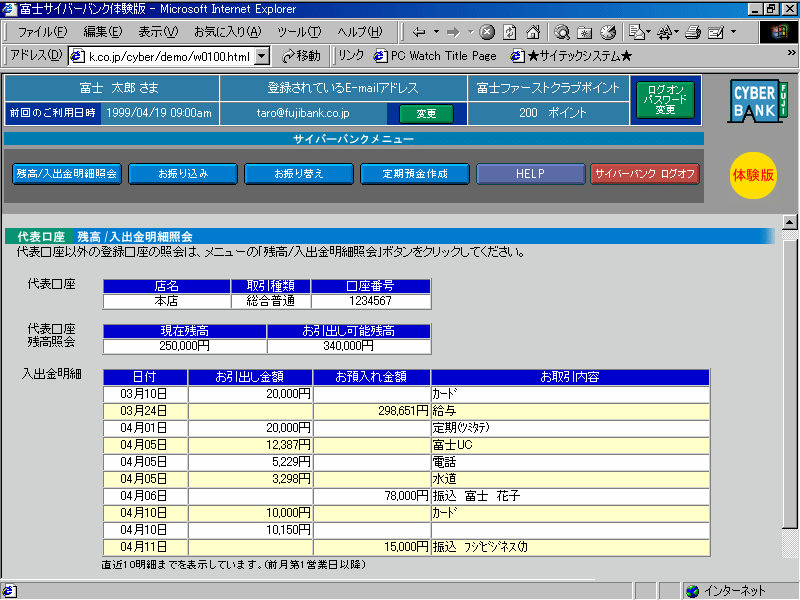Go to the Home page icon
Viewport: 800px width, 600px height.
coord(533,33)
